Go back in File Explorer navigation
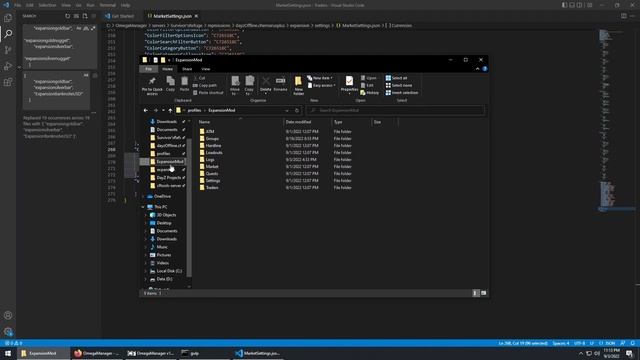This screenshot has width=640, height=360. [146, 110]
